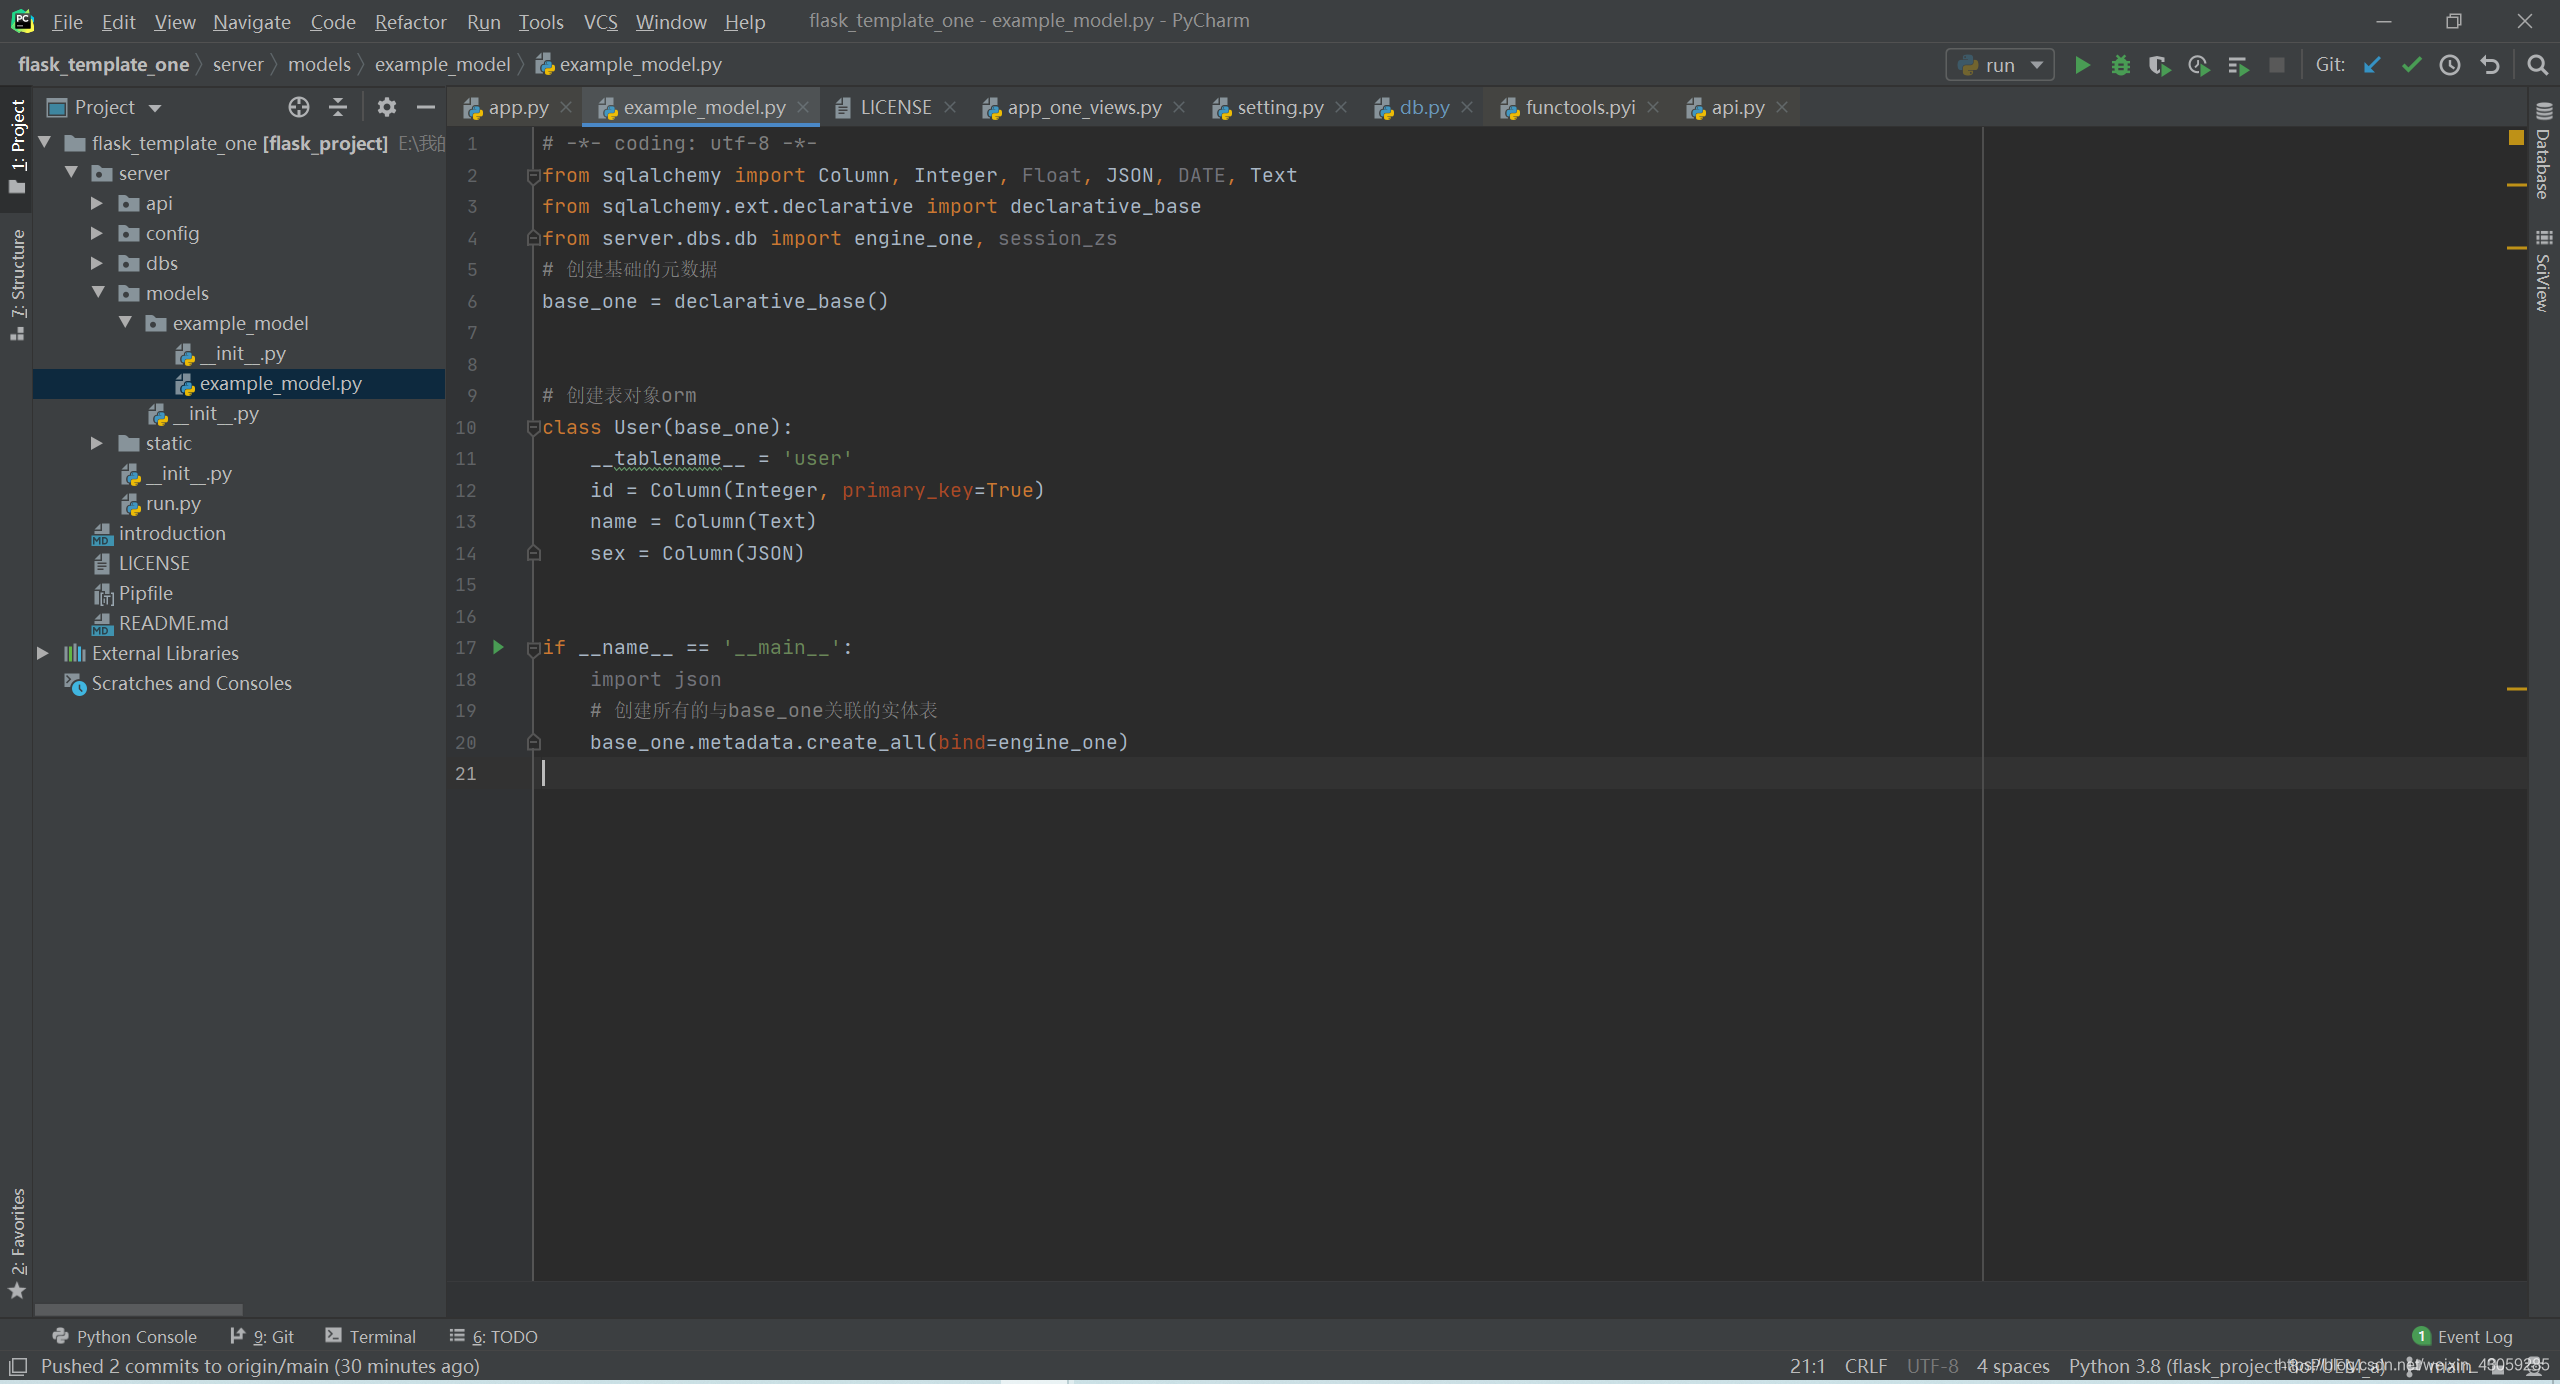
Task: Commit changes with green checkmark icon
Action: (x=2411, y=65)
